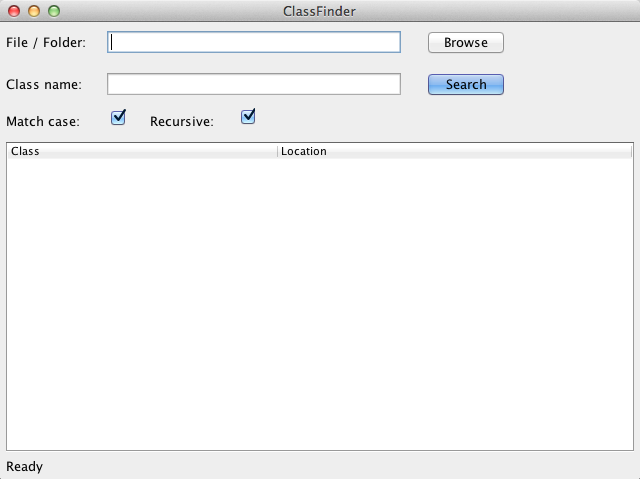Click the divider between Class and Location headers

(x=278, y=151)
